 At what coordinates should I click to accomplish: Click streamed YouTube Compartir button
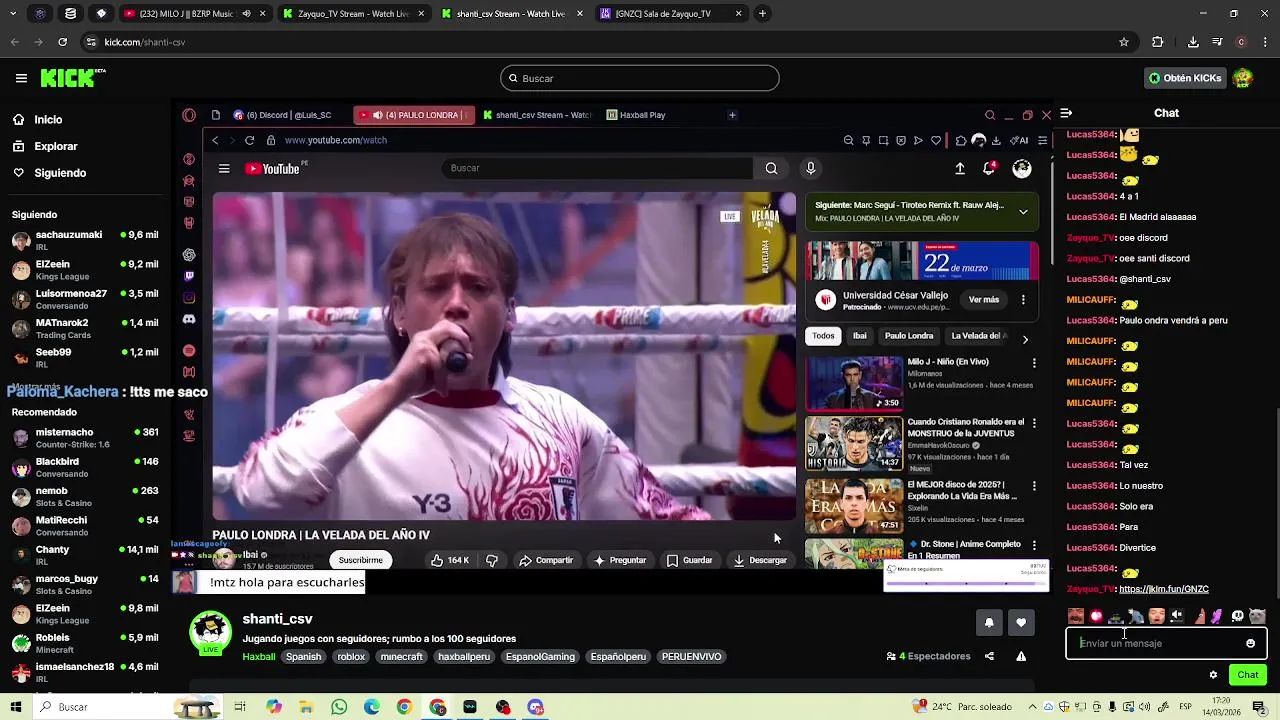(x=546, y=560)
